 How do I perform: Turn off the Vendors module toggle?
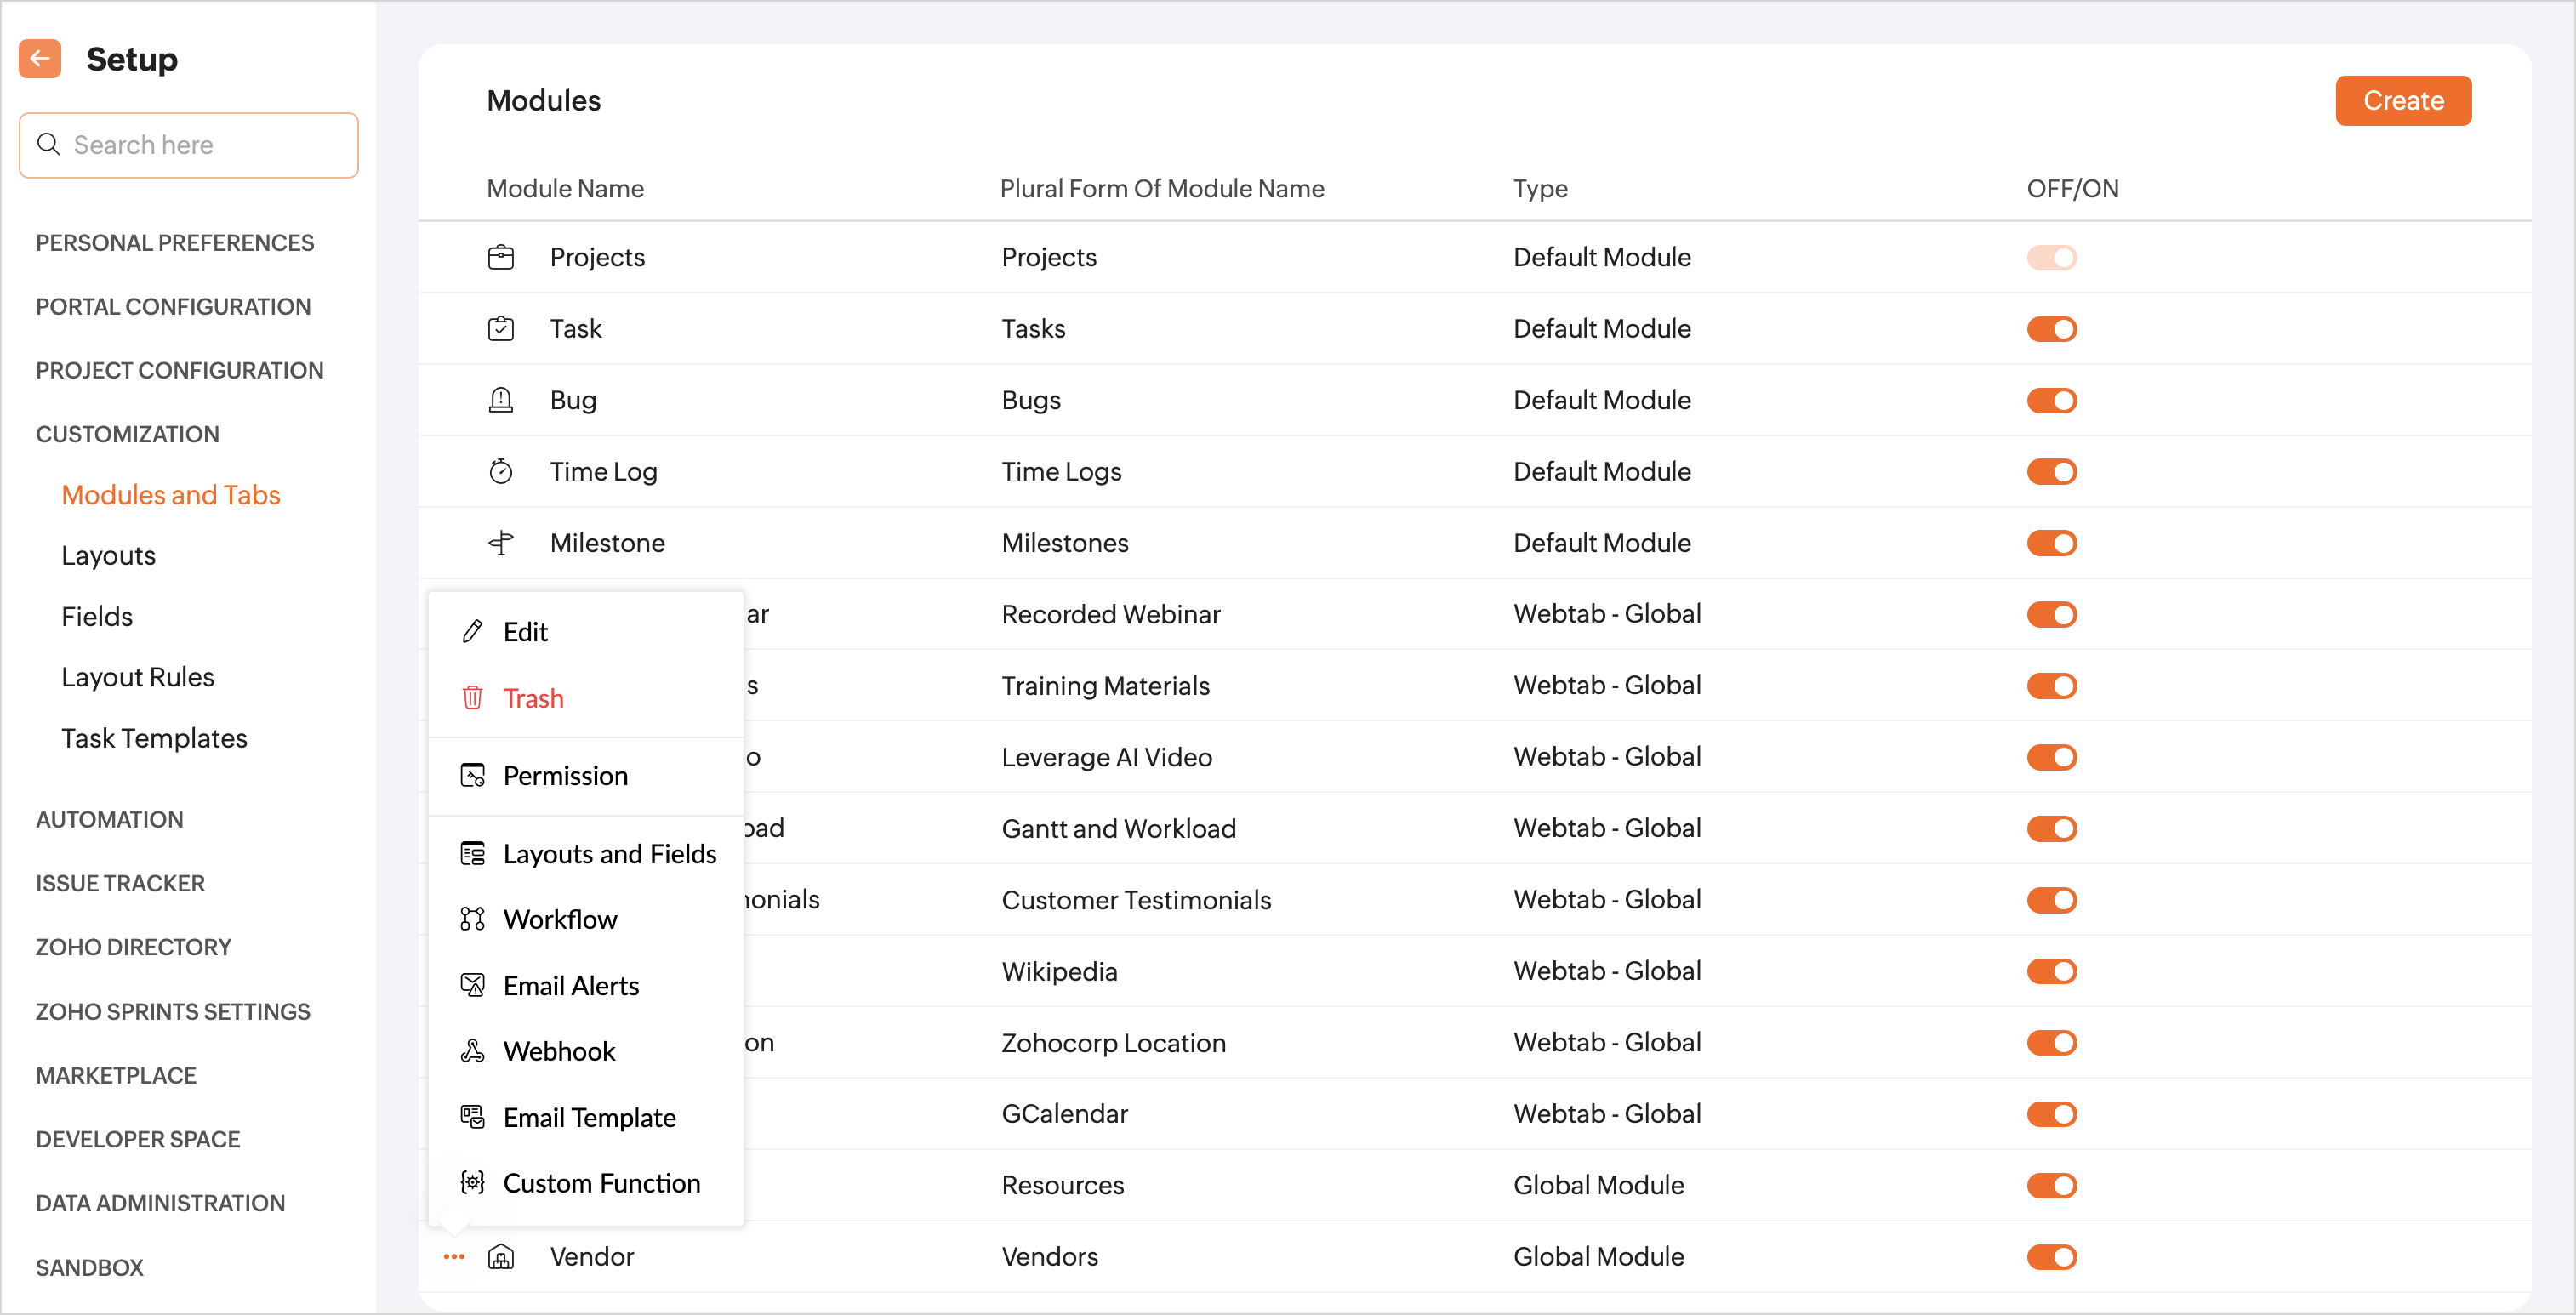(x=2051, y=1256)
